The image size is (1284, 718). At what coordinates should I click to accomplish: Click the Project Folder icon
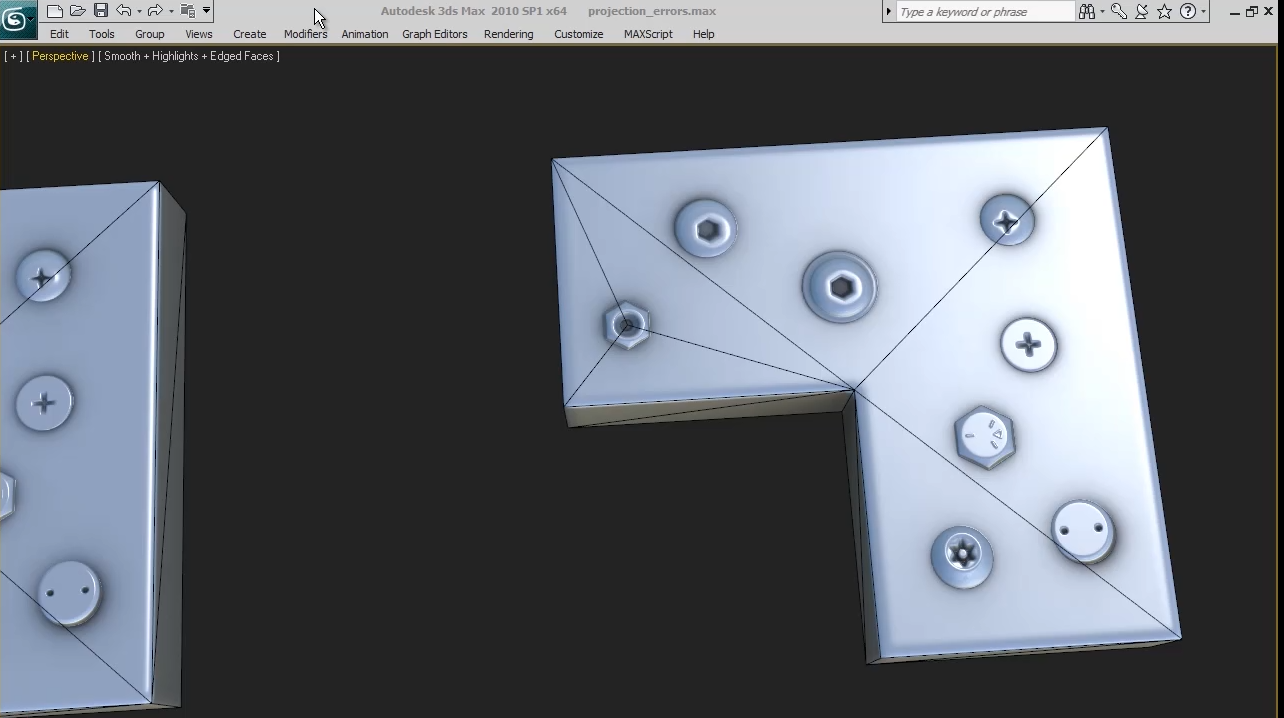[x=187, y=11]
